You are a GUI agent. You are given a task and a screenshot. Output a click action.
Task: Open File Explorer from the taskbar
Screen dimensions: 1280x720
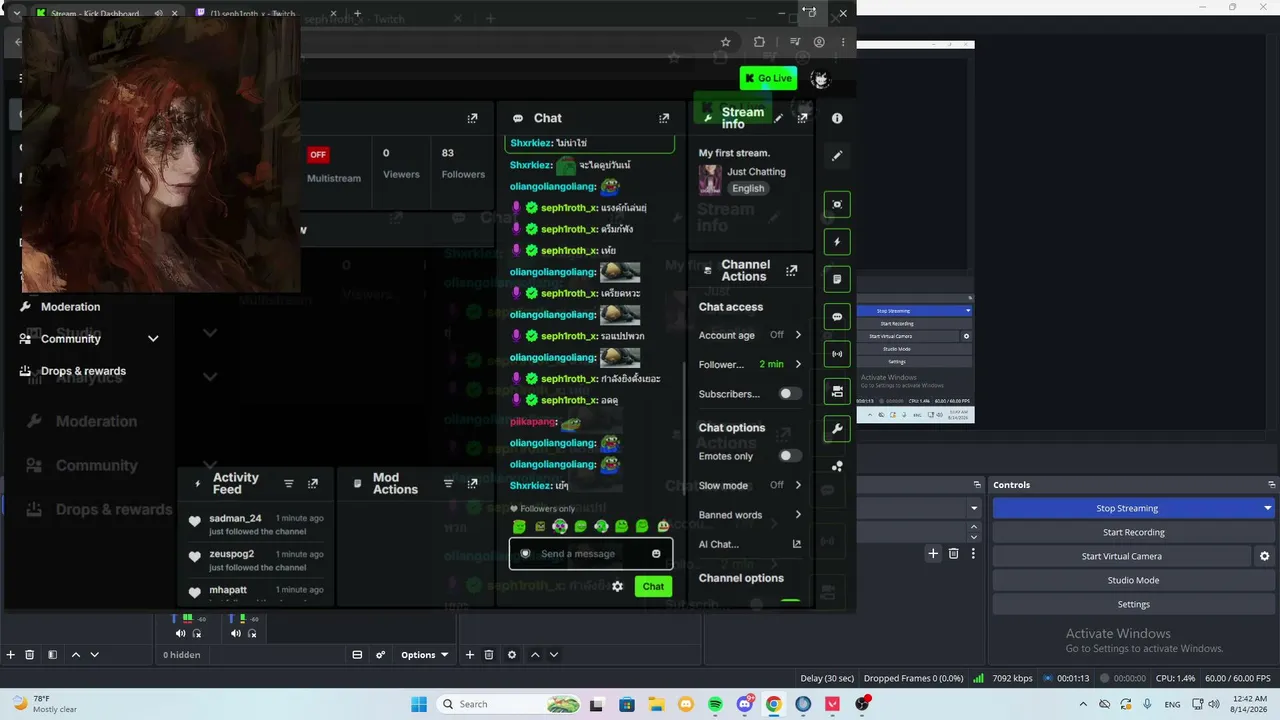pyautogui.click(x=658, y=704)
